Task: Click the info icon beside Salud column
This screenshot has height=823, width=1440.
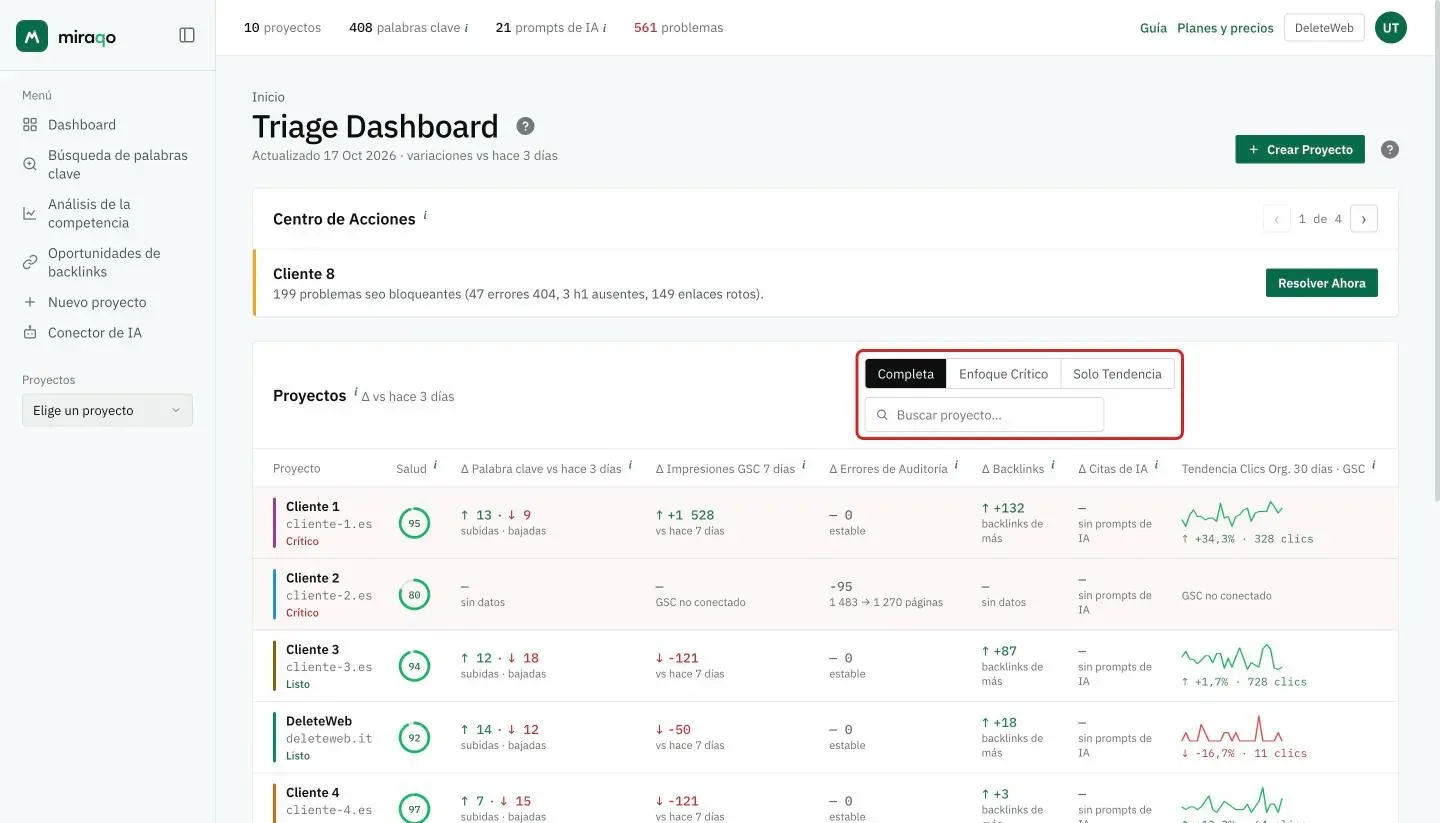Action: (x=436, y=465)
